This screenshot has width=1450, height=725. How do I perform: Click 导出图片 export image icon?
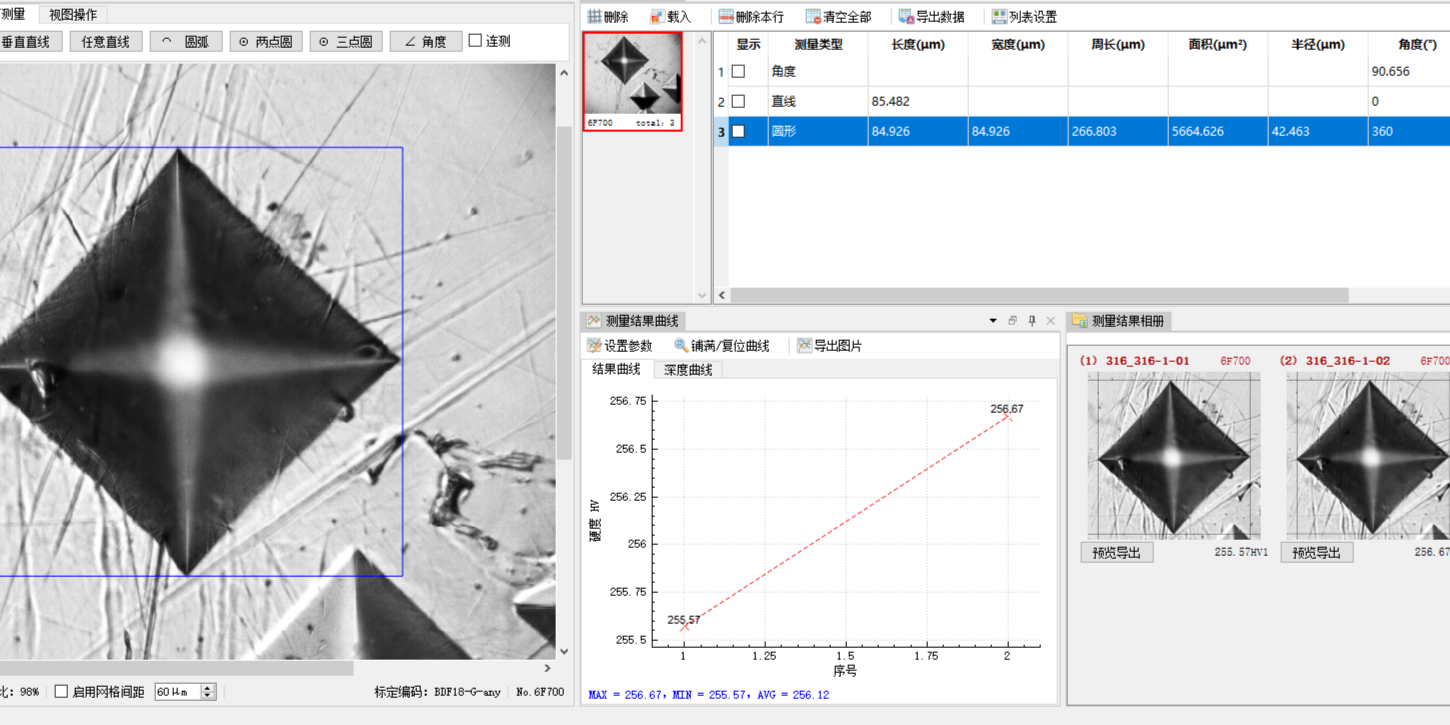tap(804, 346)
